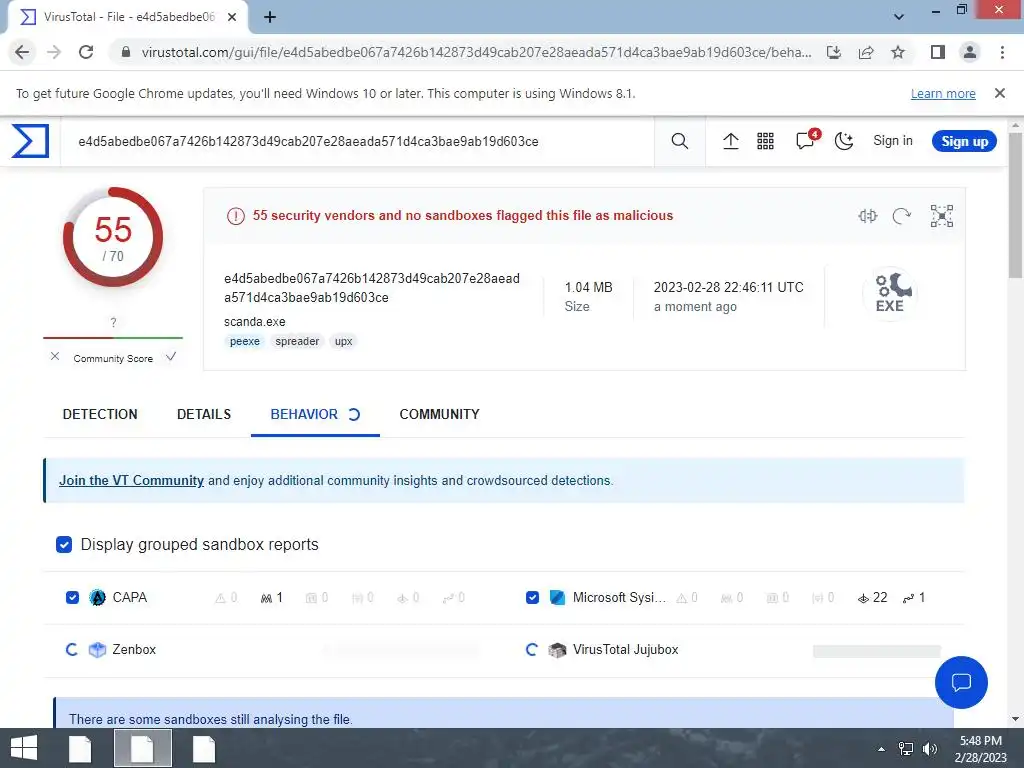The image size is (1024, 768).
Task: Bookmark this page star icon
Action: pyautogui.click(x=898, y=52)
